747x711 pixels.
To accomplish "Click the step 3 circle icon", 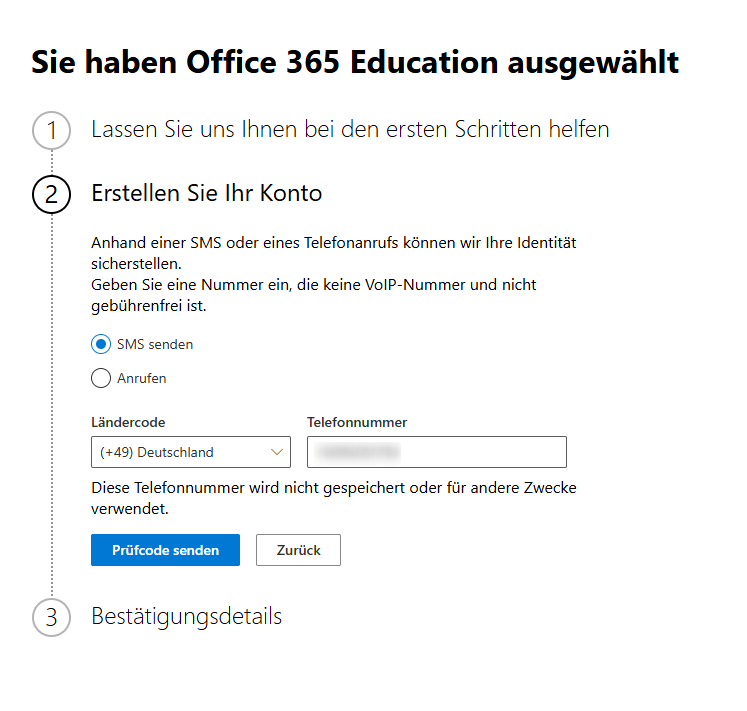I will pyautogui.click(x=51, y=617).
